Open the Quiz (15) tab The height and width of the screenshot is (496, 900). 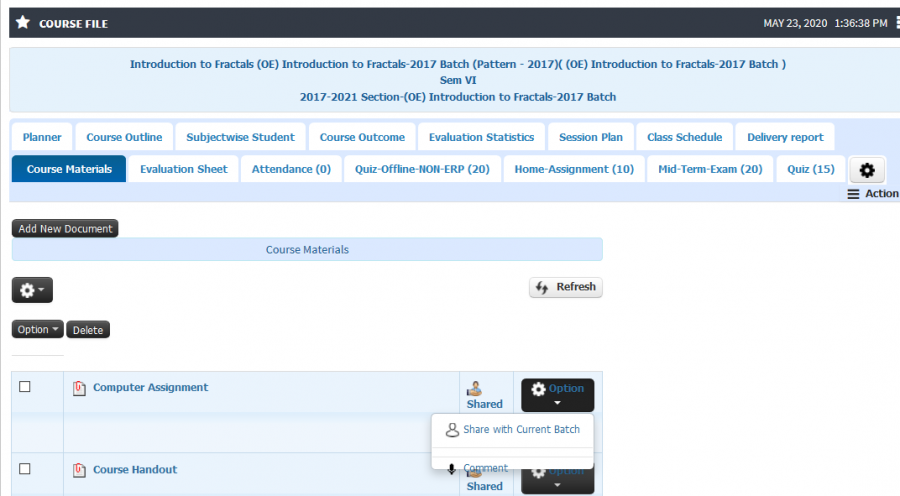pyautogui.click(x=810, y=169)
